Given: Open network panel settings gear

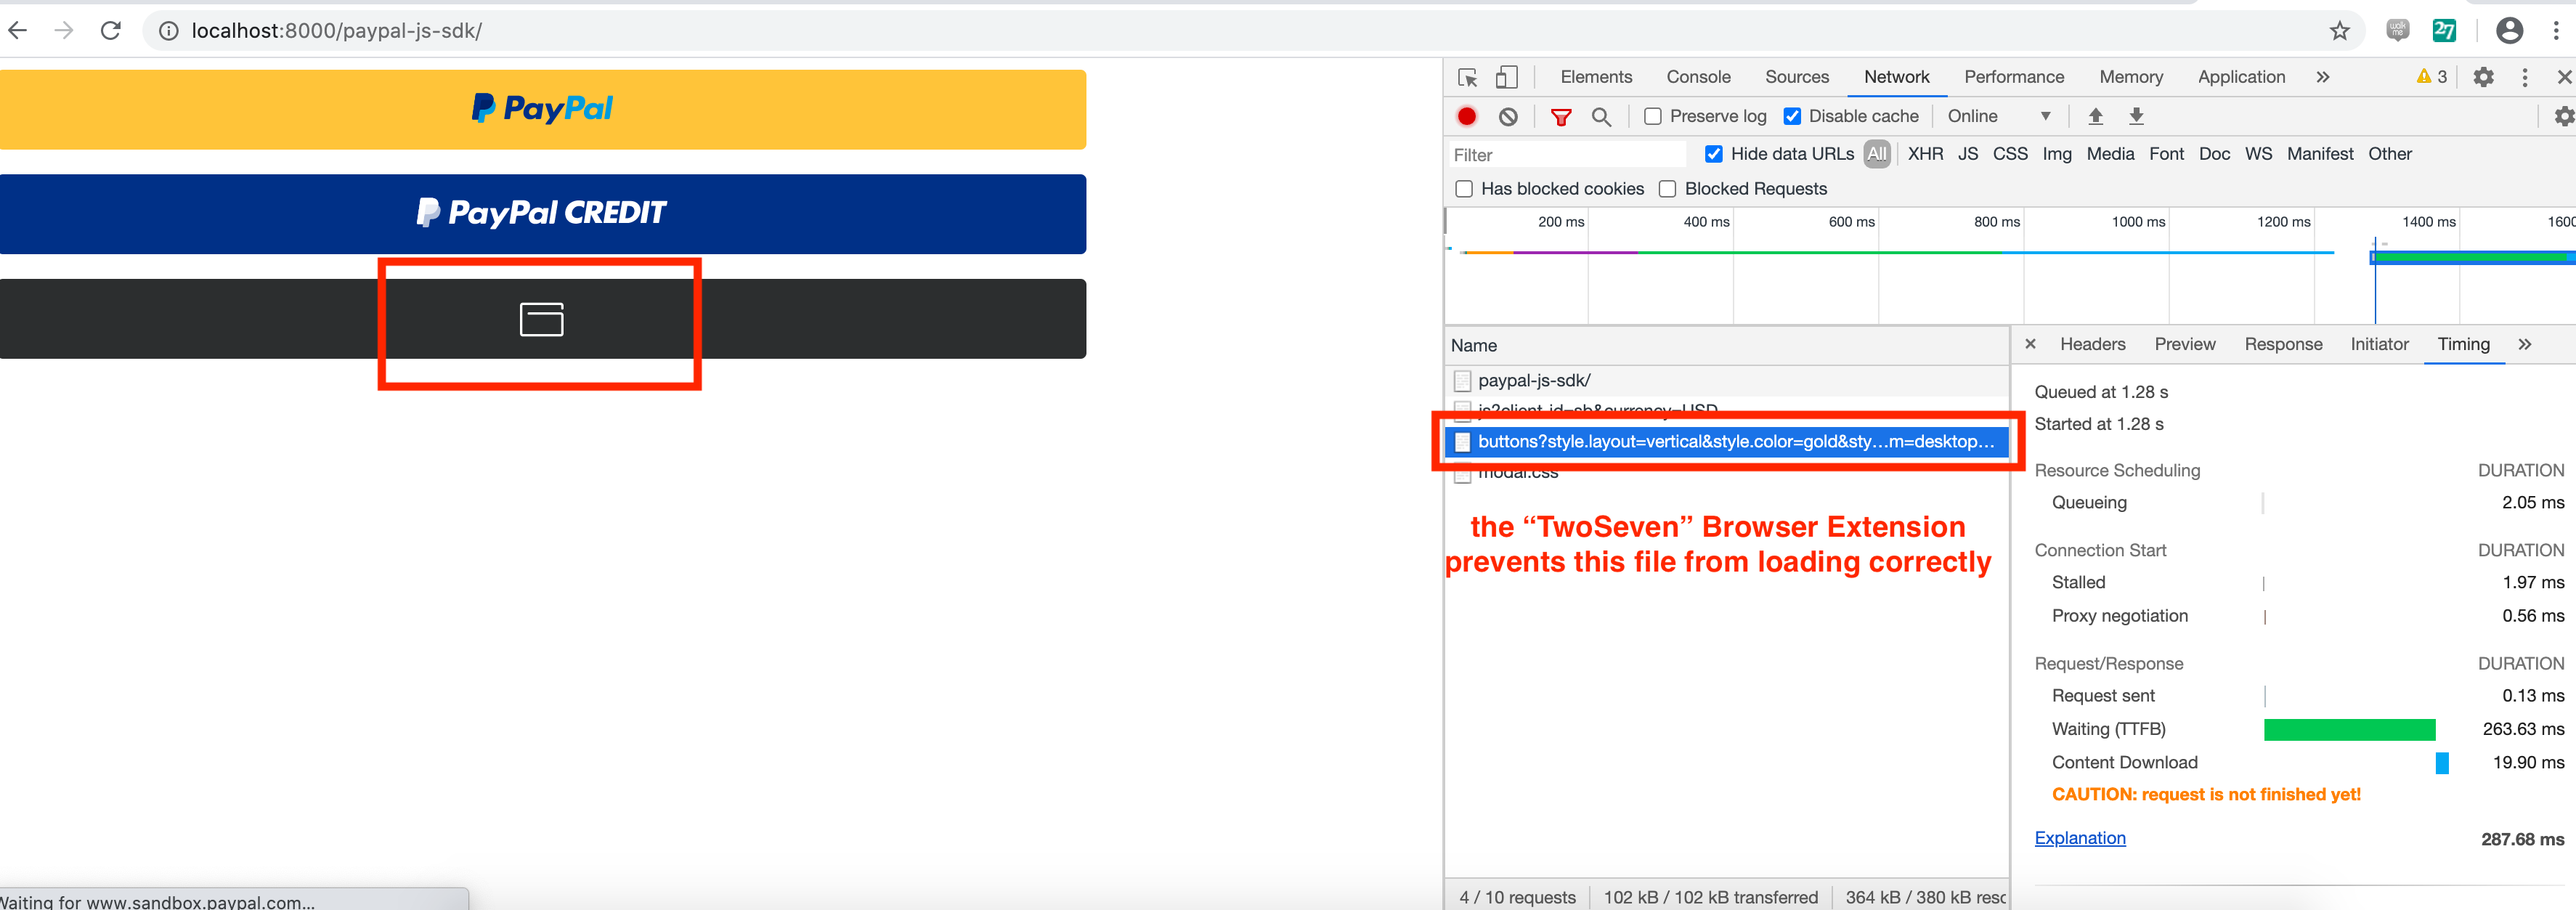Looking at the screenshot, I should click(x=2564, y=116).
